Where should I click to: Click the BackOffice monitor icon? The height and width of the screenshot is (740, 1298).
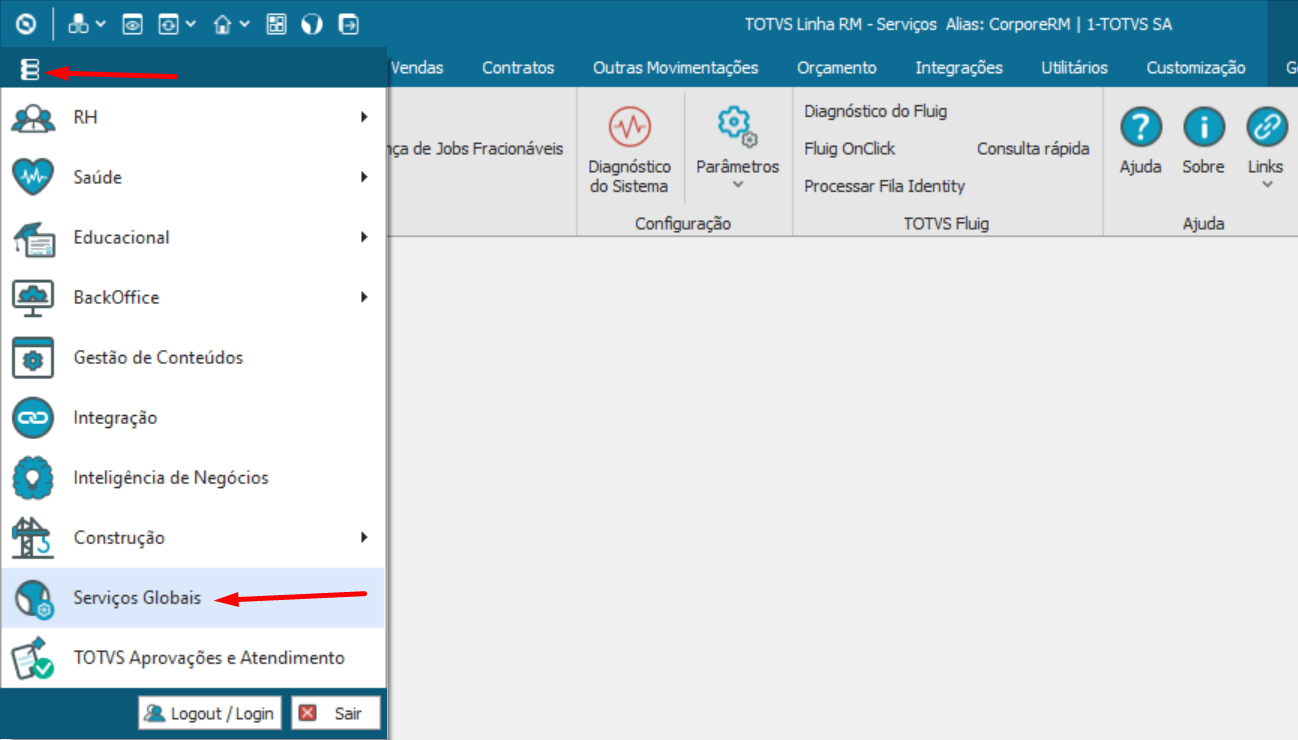(33, 298)
